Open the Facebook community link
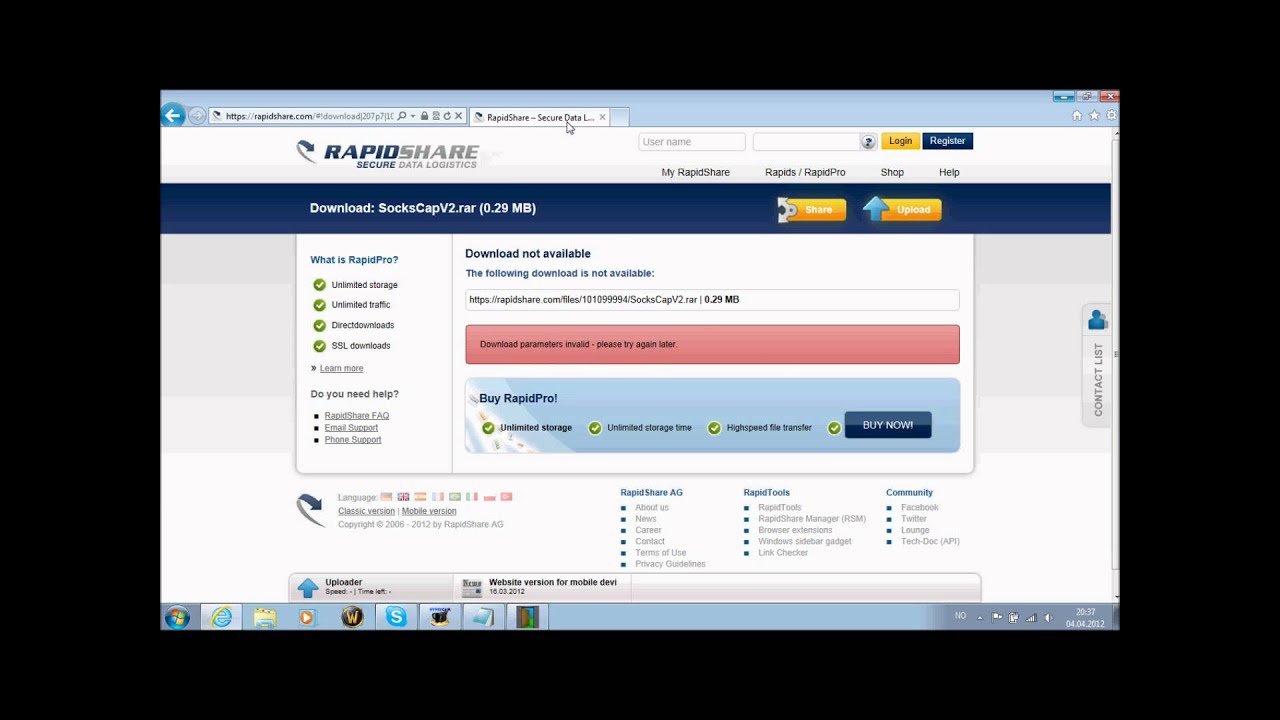1280x720 pixels. 919,507
